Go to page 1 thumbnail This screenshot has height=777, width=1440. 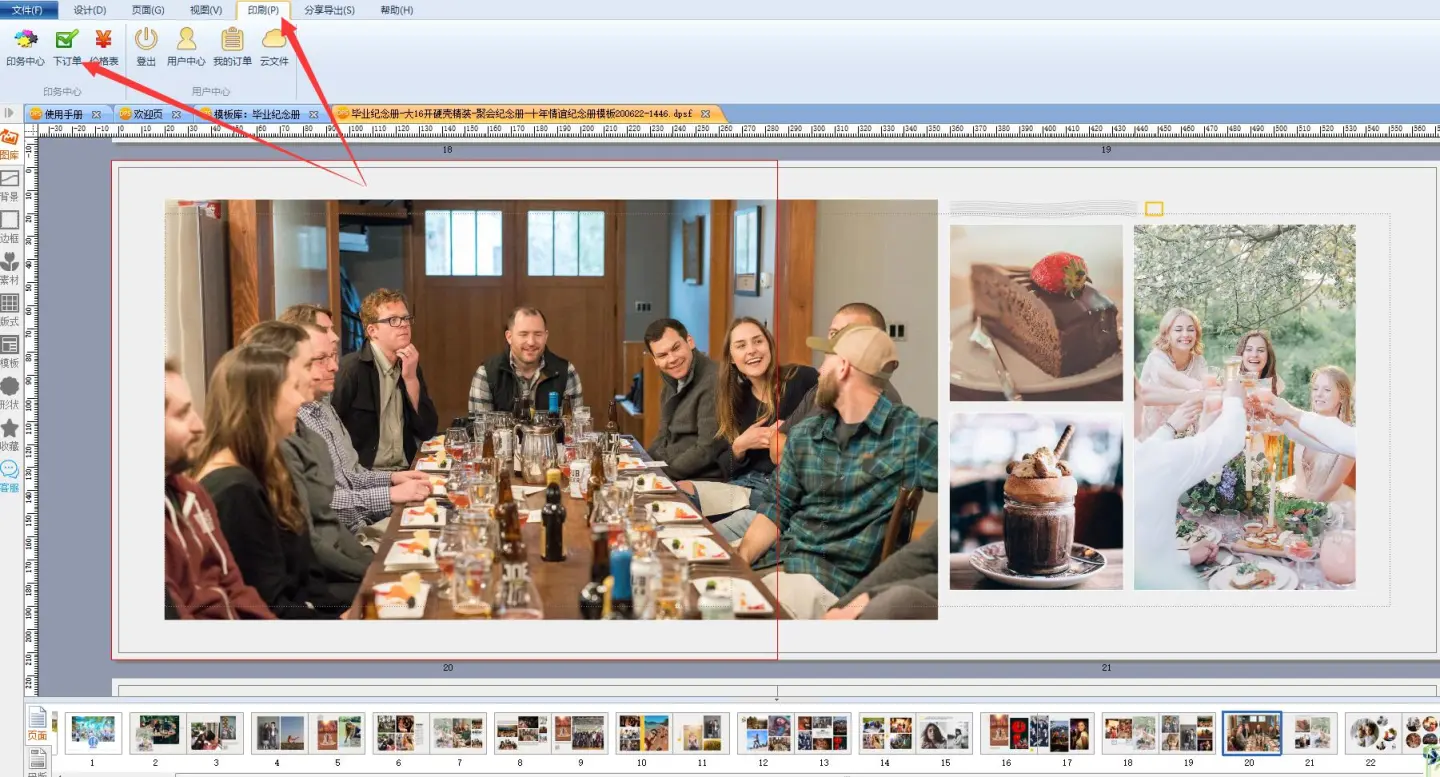(93, 733)
